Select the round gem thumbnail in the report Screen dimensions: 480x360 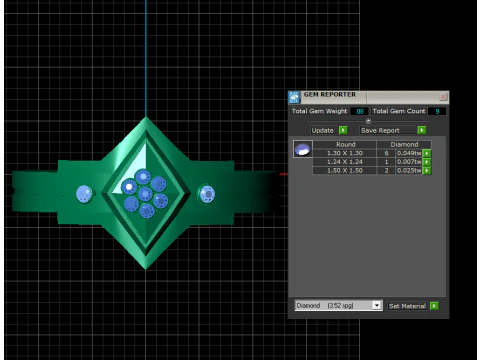pos(303,149)
